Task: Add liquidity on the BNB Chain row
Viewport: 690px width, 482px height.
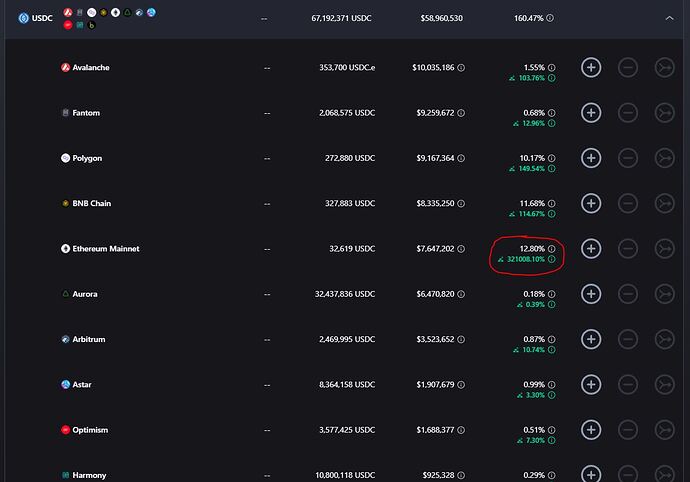Action: (591, 203)
